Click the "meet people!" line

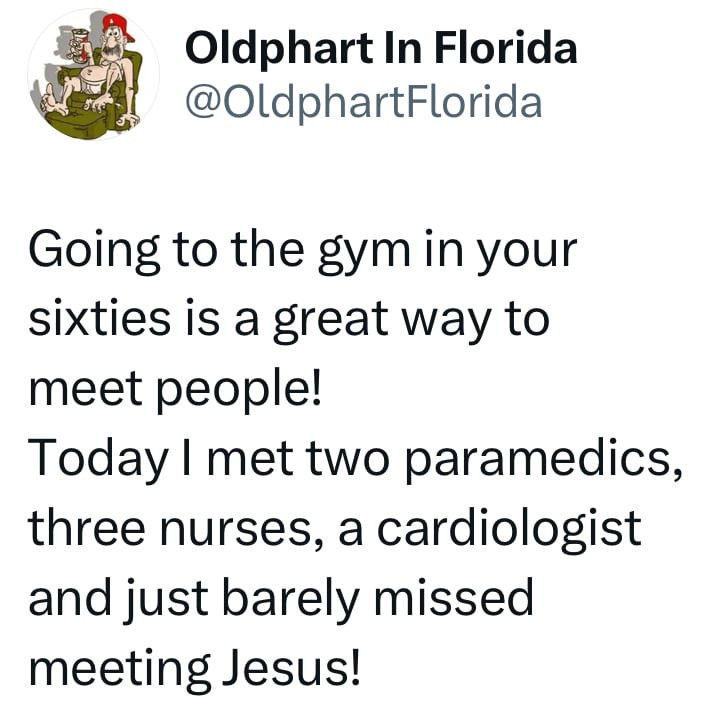tap(175, 388)
